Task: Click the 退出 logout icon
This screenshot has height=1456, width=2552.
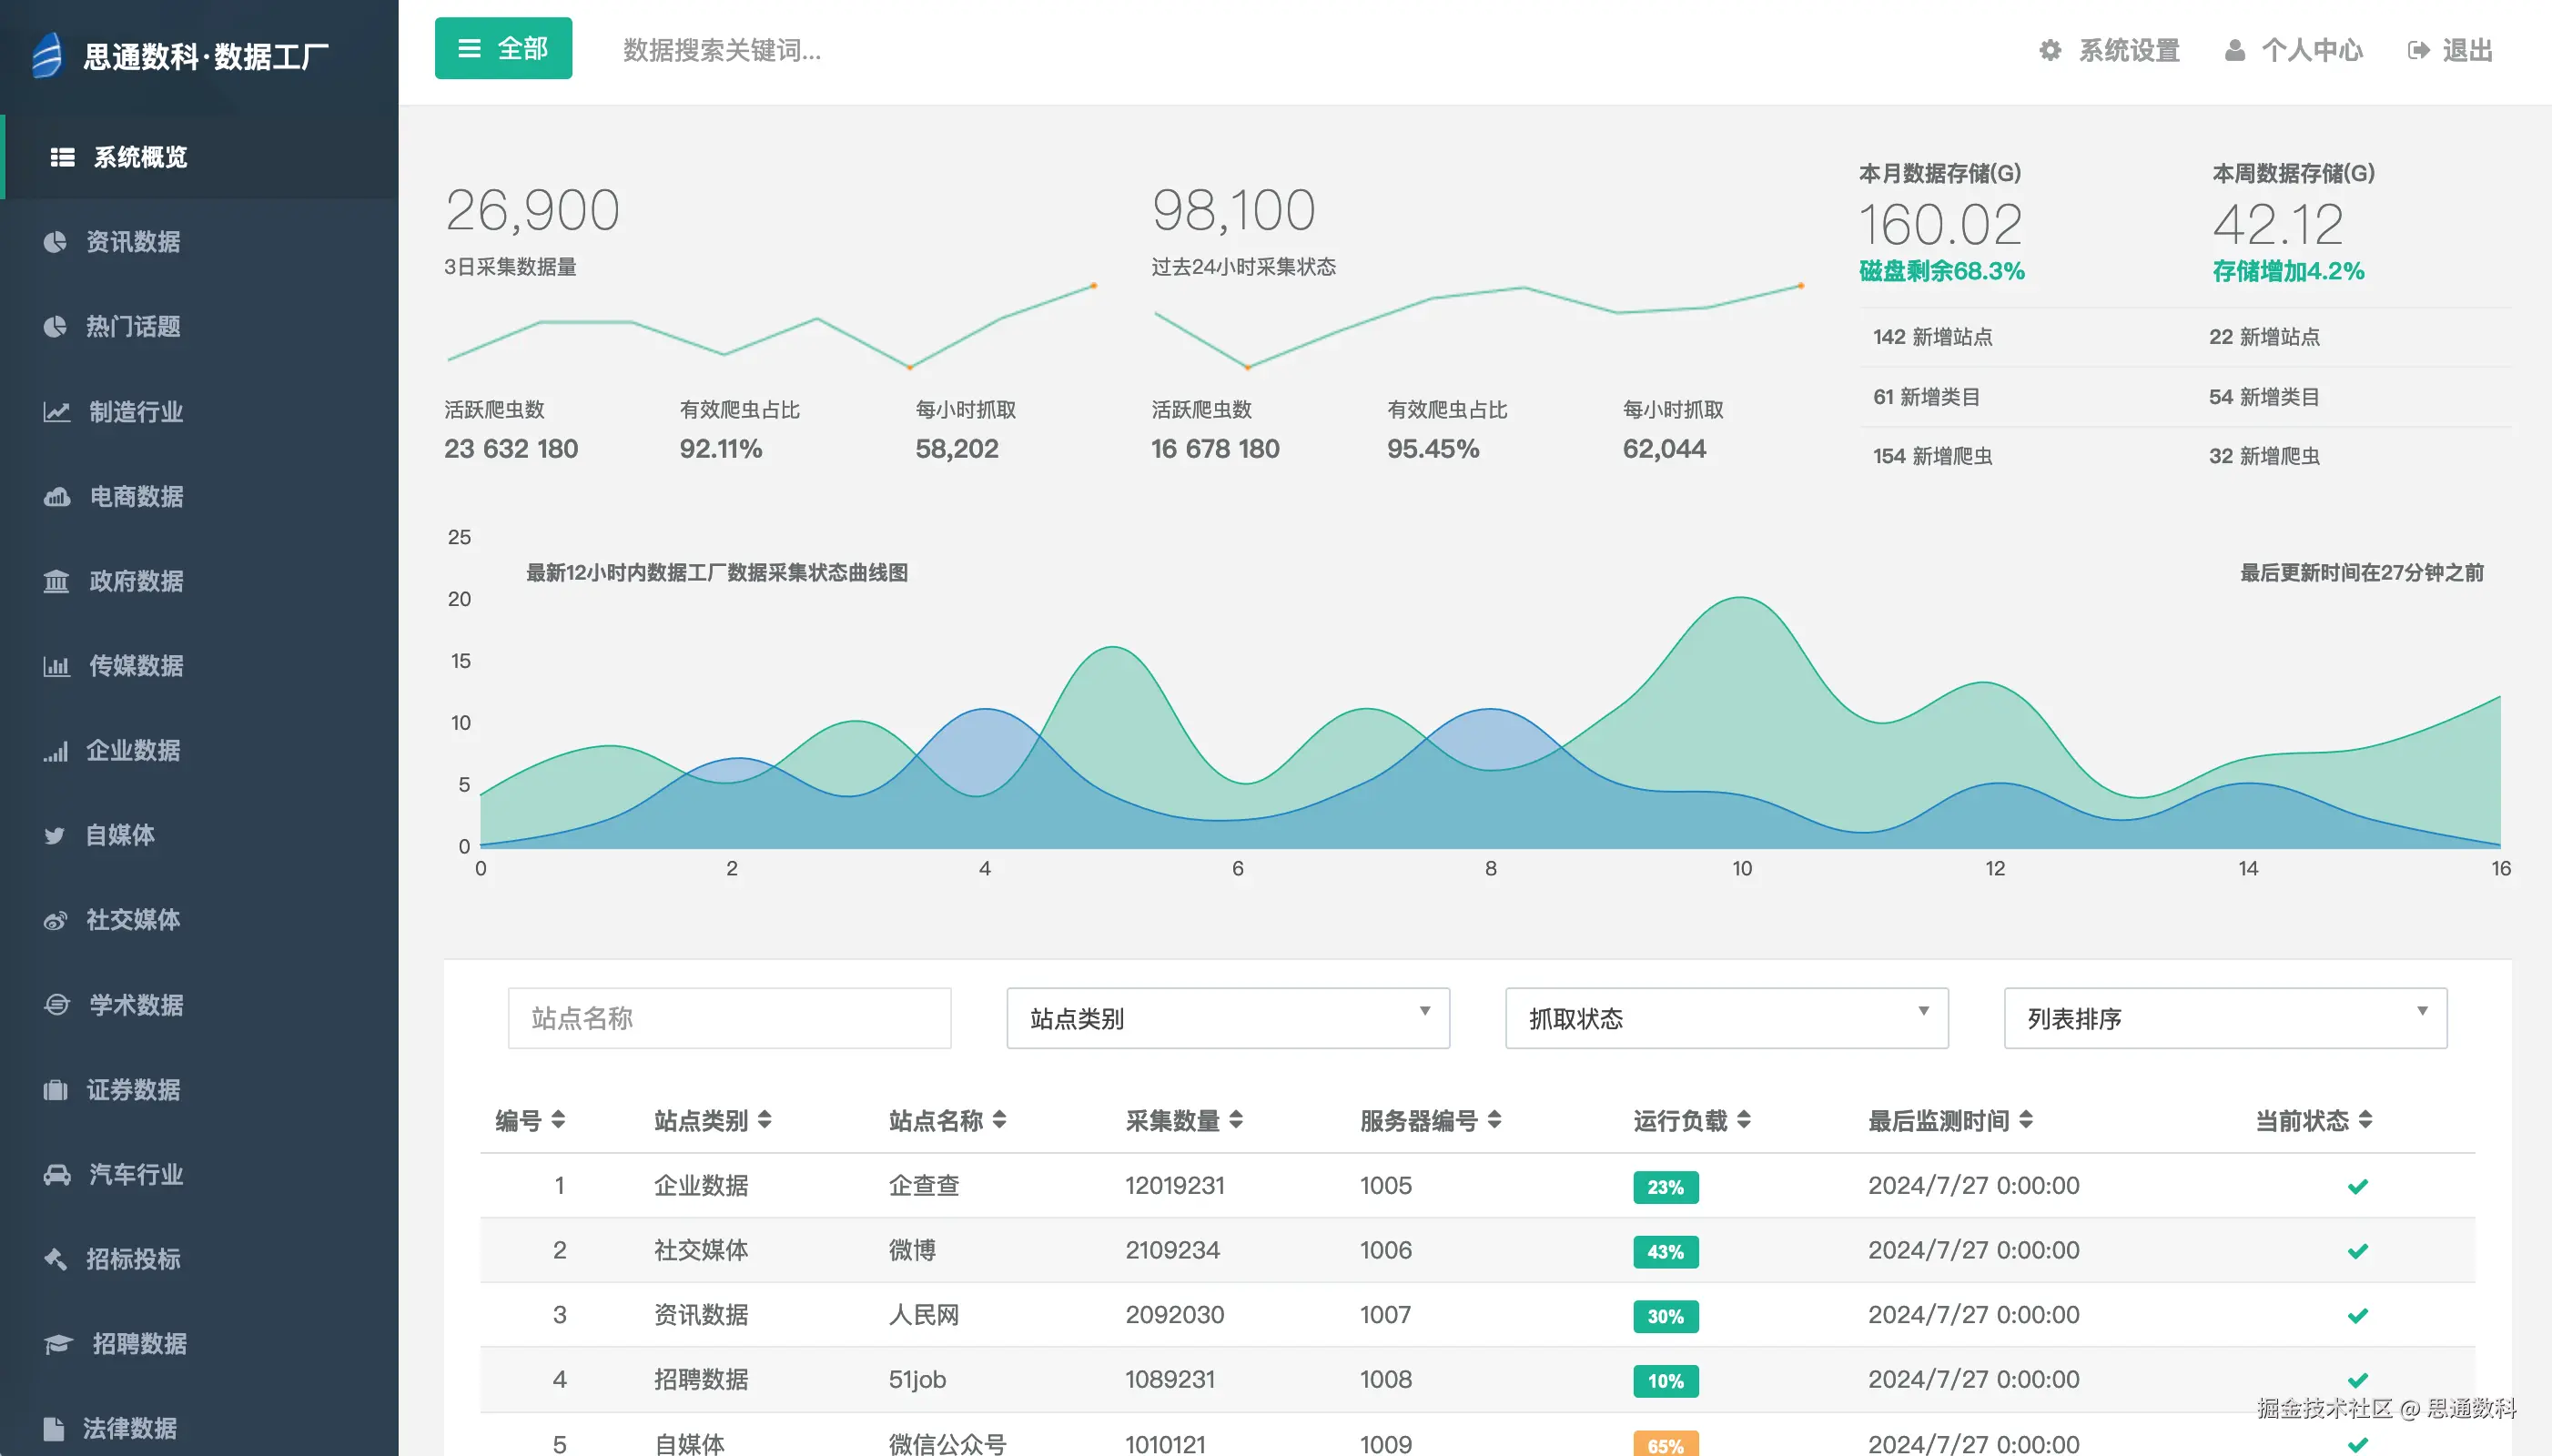Action: [2418, 50]
